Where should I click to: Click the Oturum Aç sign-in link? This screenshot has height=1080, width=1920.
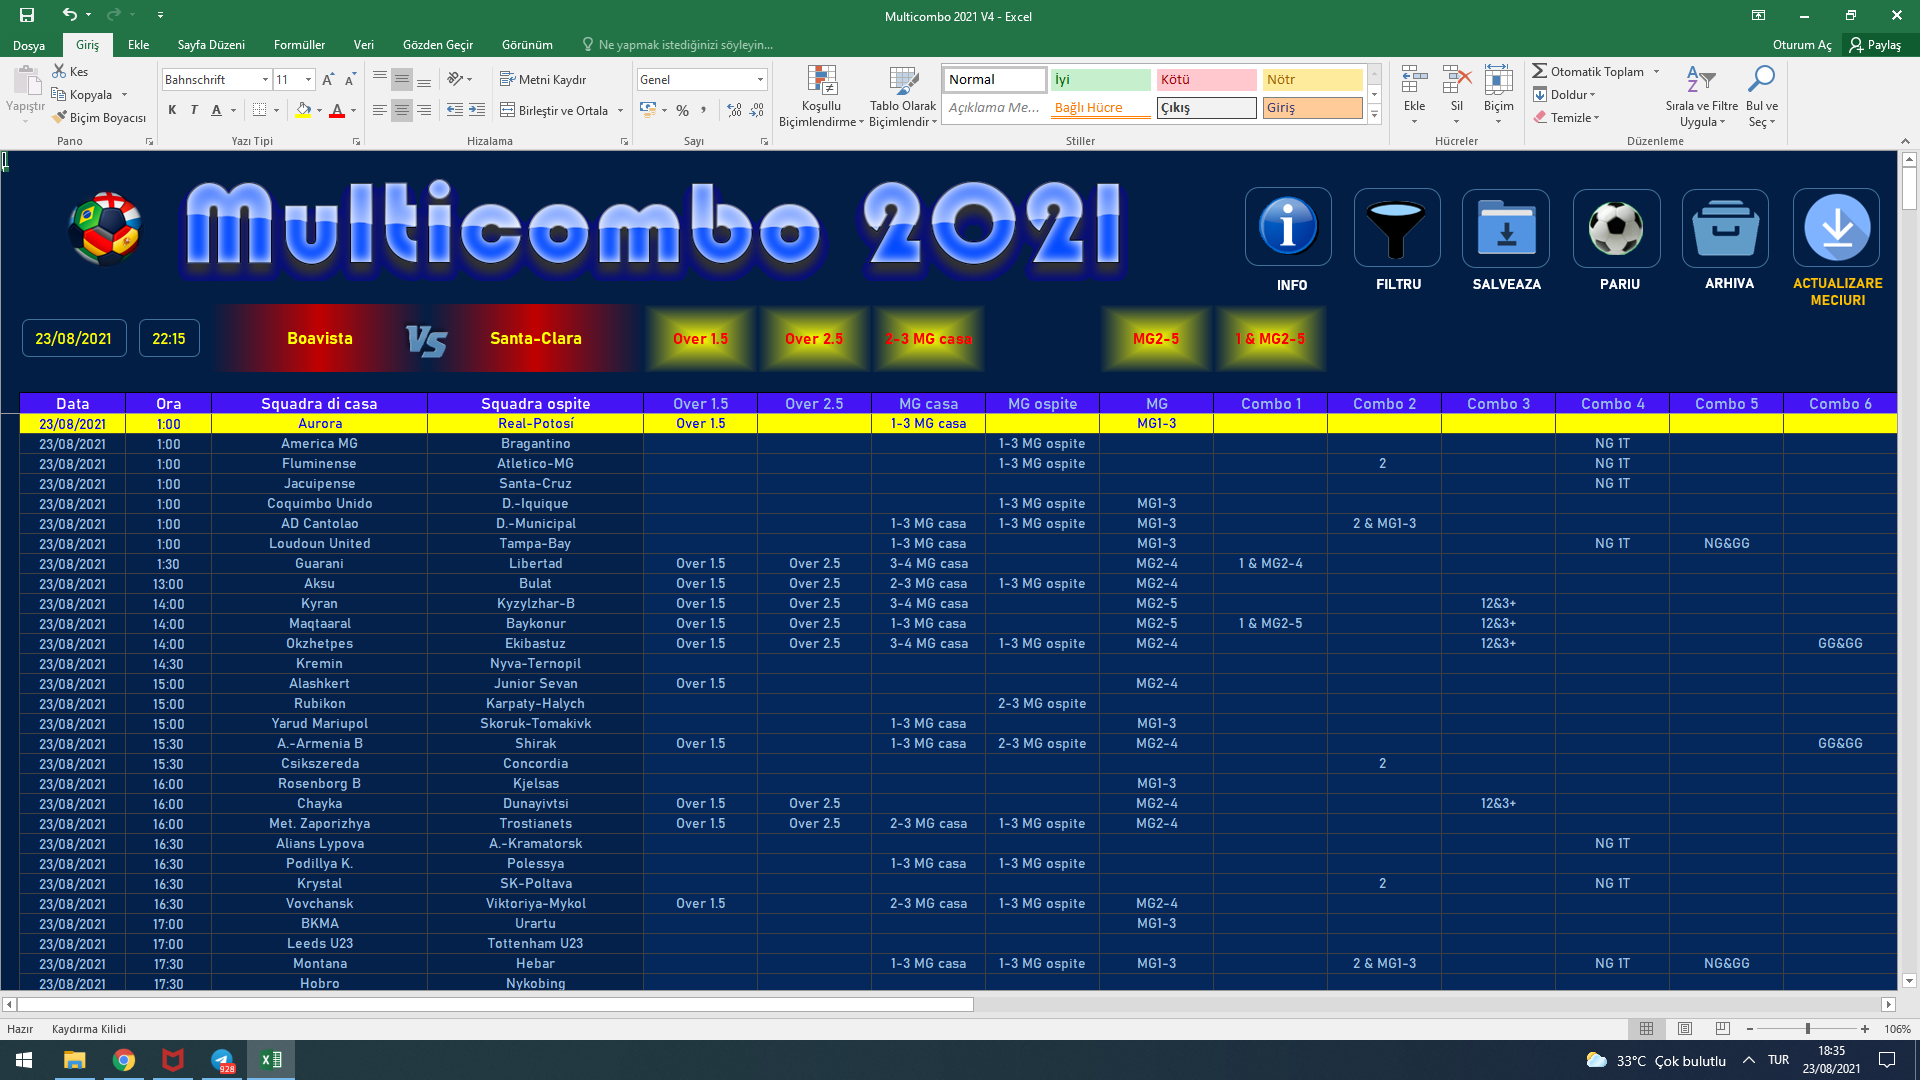pyautogui.click(x=1802, y=45)
